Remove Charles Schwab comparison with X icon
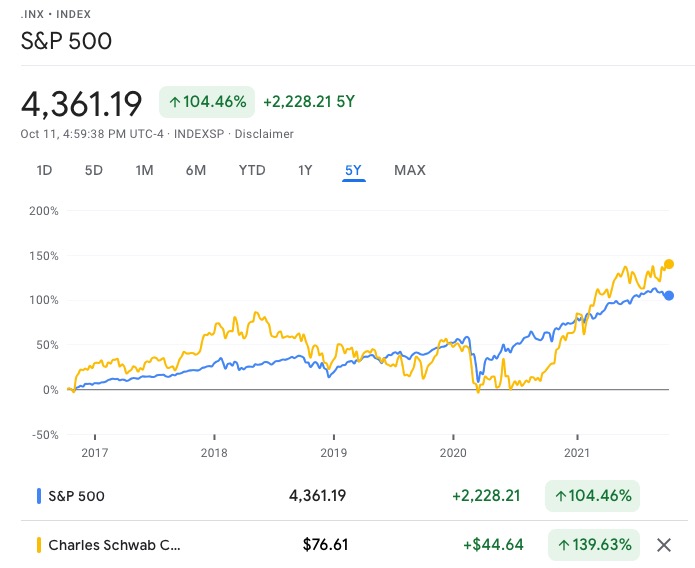The image size is (695, 568). click(662, 545)
